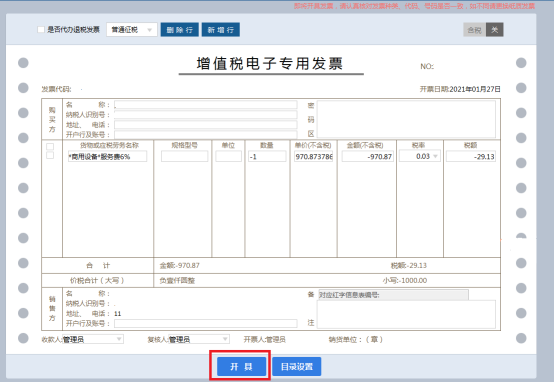The image size is (554, 382).
Task: Click the buyer 地址、电话 field
Action: click(206, 125)
